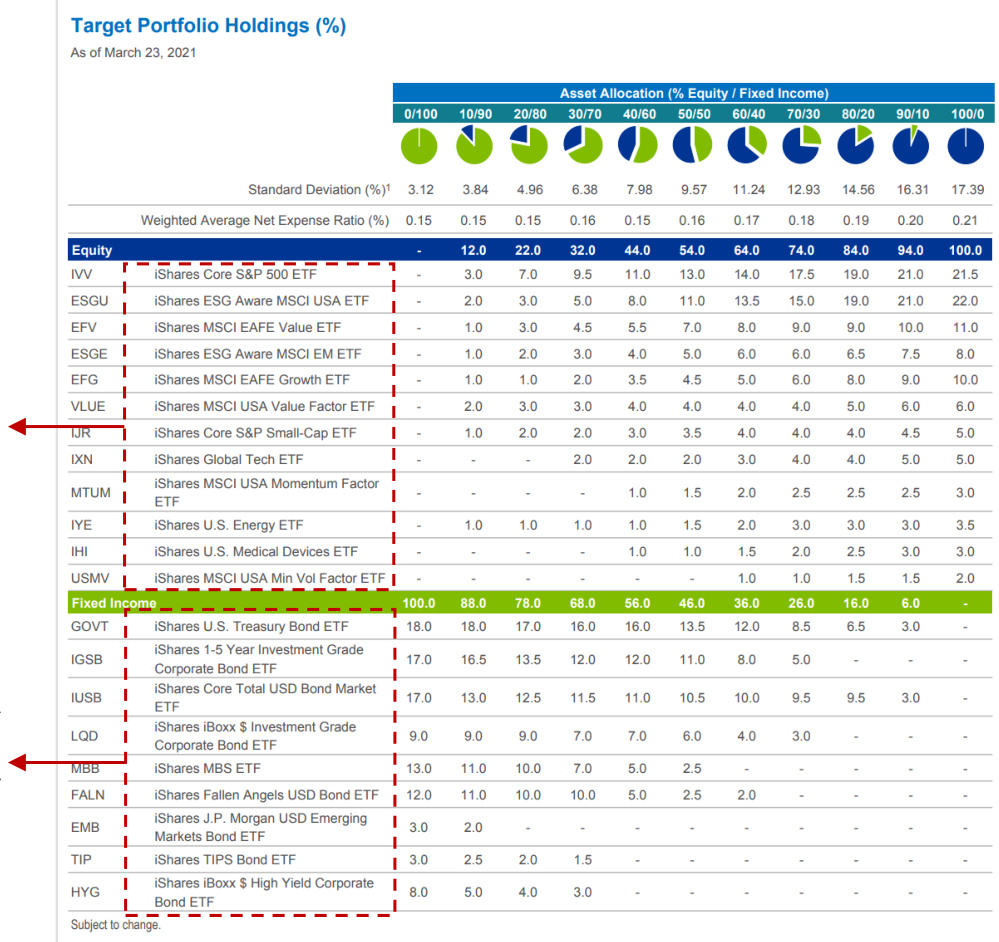Click the 50/50 allocation pie chart
This screenshot has width=999, height=942.
692,147
